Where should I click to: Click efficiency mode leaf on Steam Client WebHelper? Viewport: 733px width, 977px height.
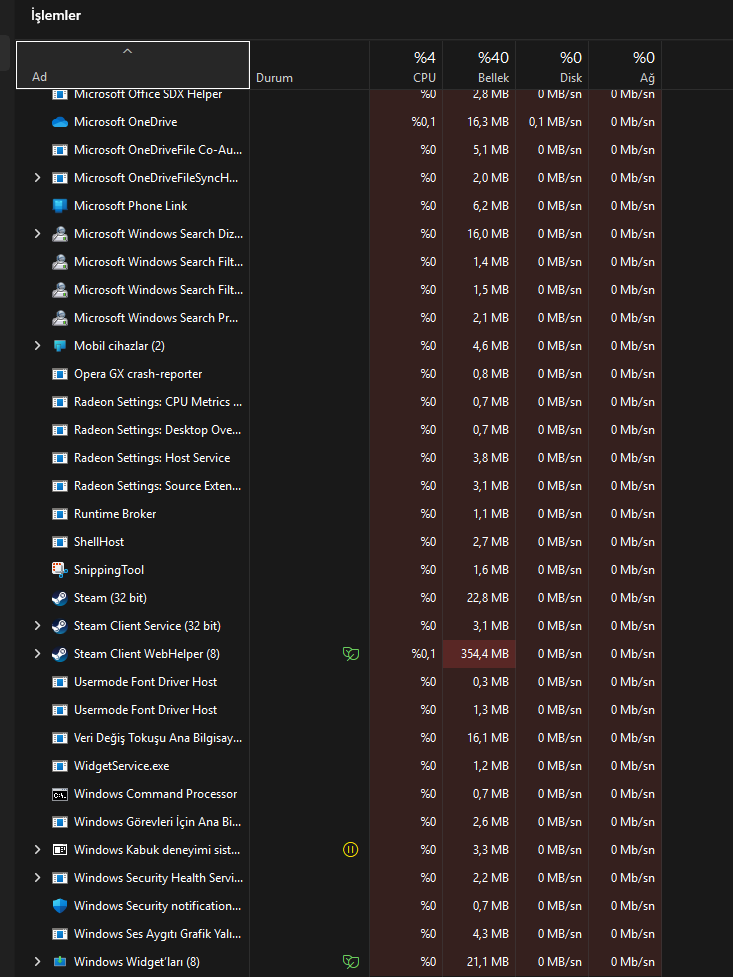tap(351, 654)
